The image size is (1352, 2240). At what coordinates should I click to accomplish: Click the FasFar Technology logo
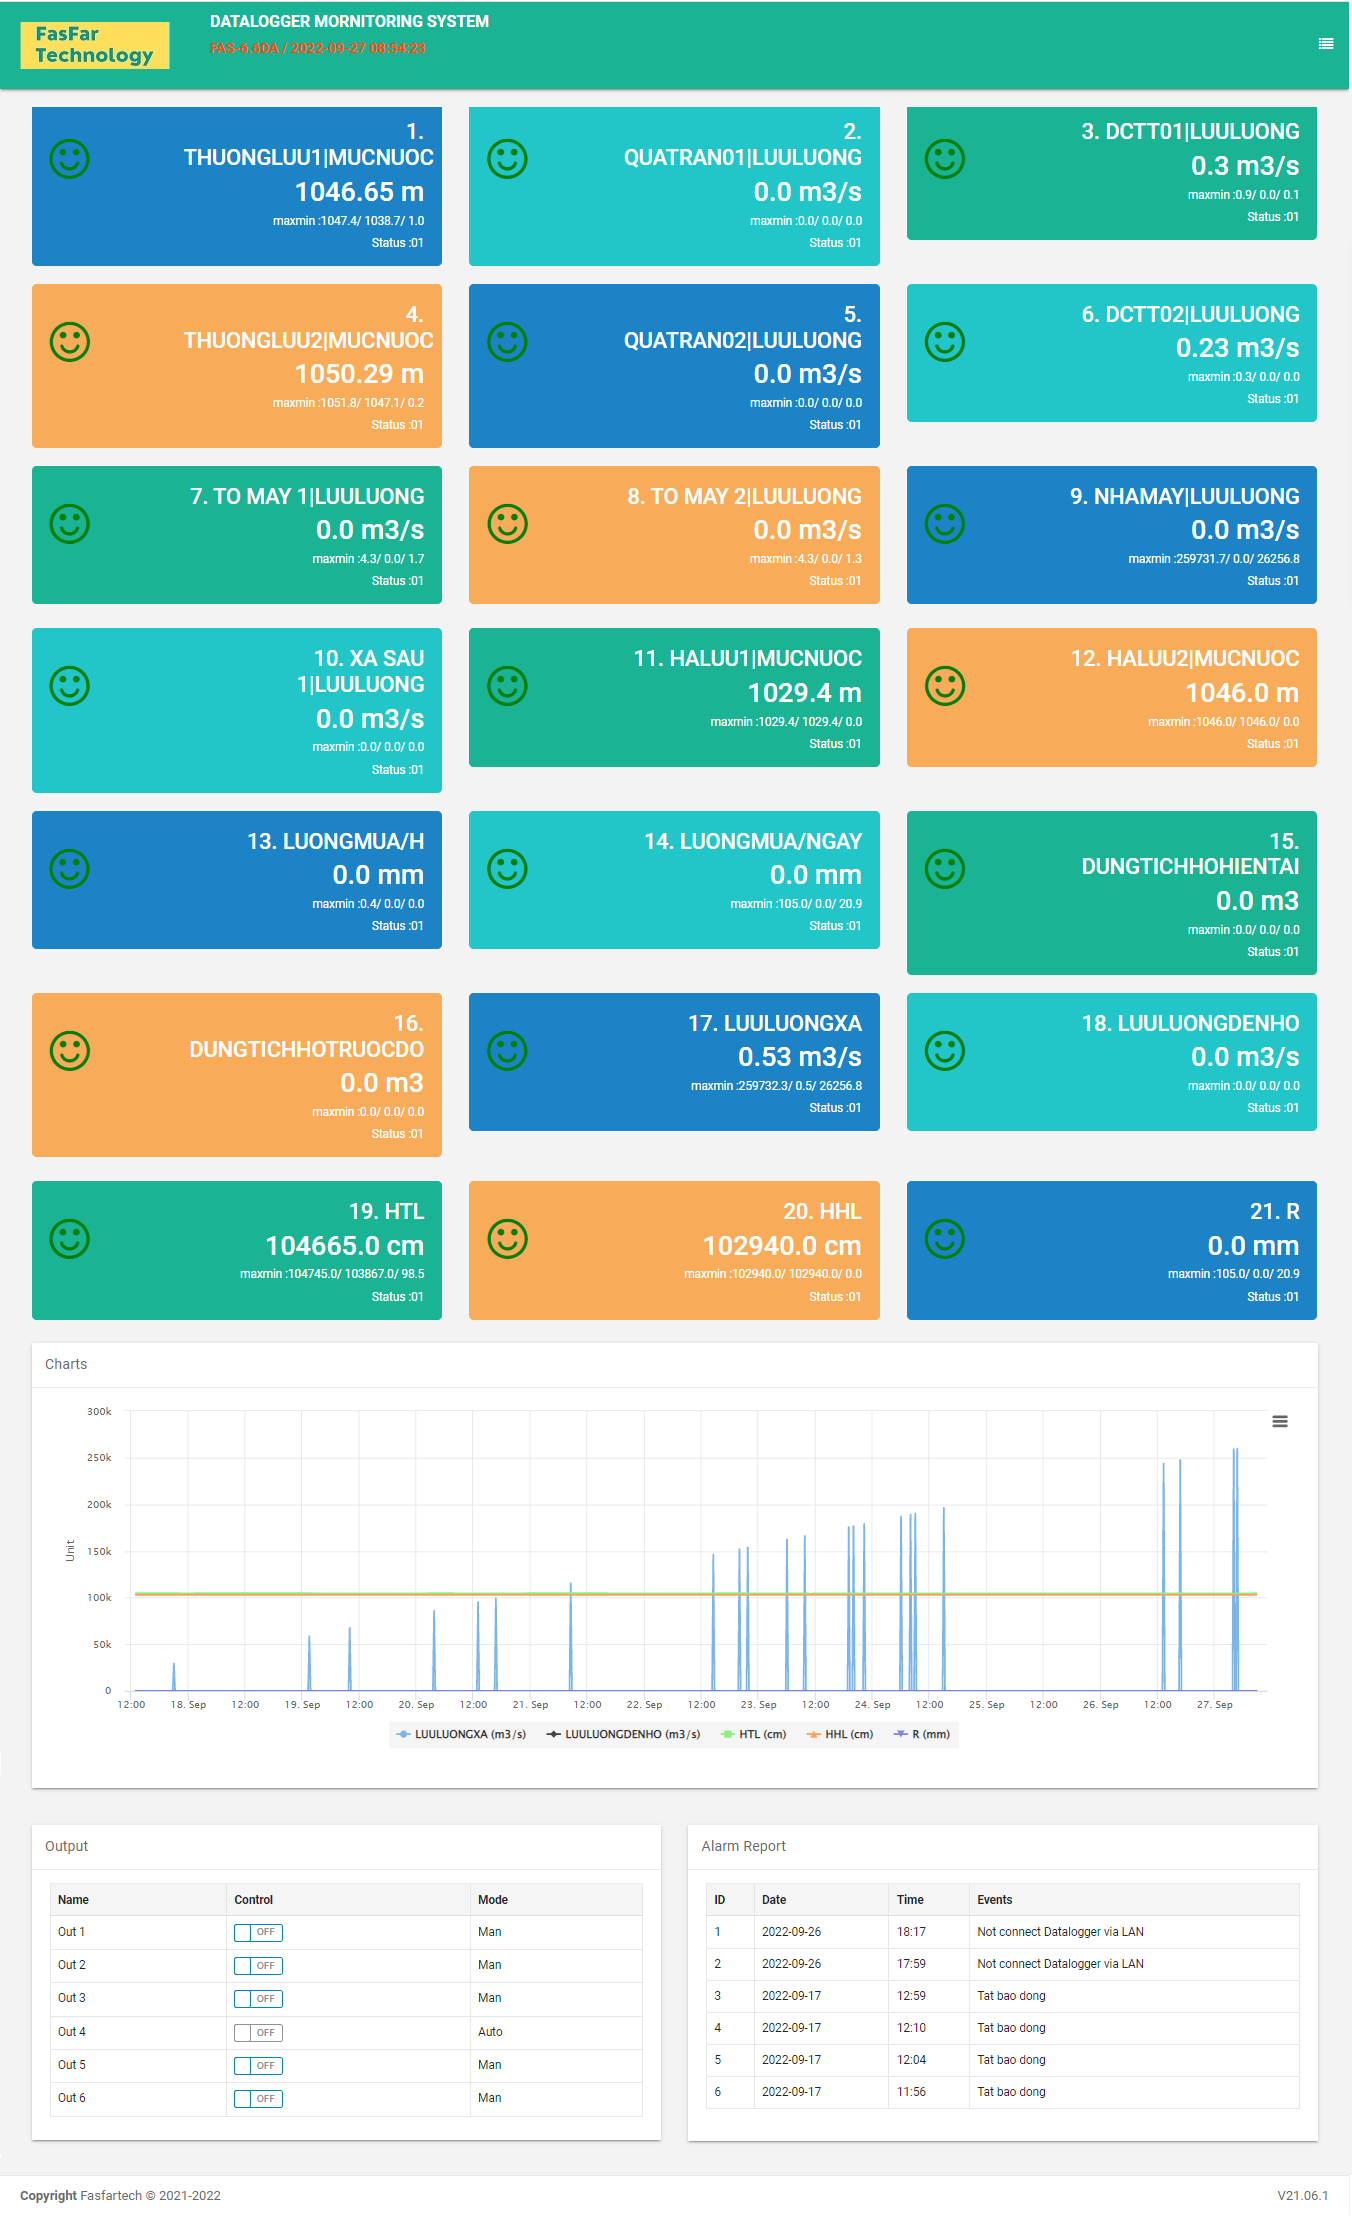tap(95, 45)
